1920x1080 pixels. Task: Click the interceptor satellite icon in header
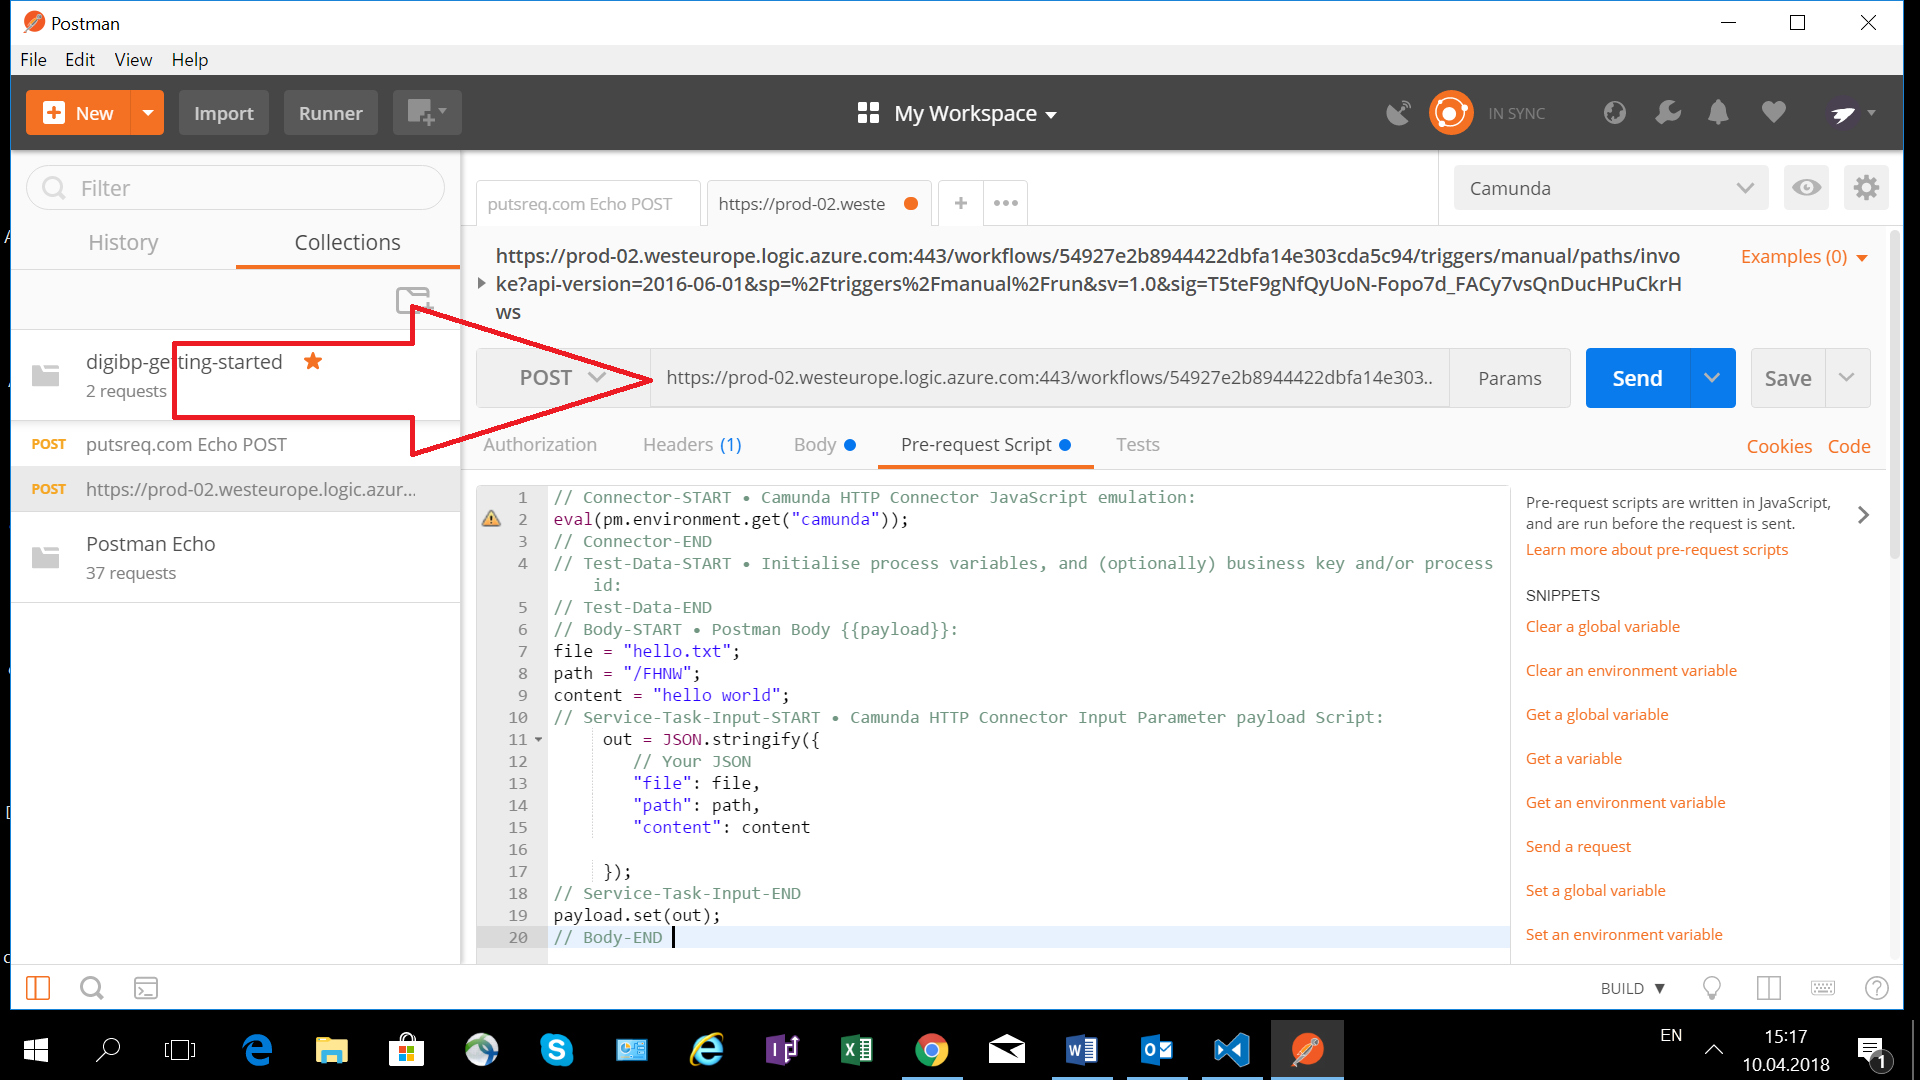coord(1398,113)
